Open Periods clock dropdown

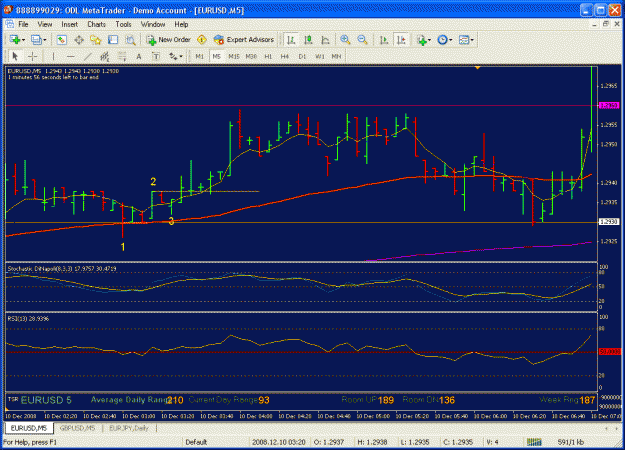pyautogui.click(x=444, y=40)
